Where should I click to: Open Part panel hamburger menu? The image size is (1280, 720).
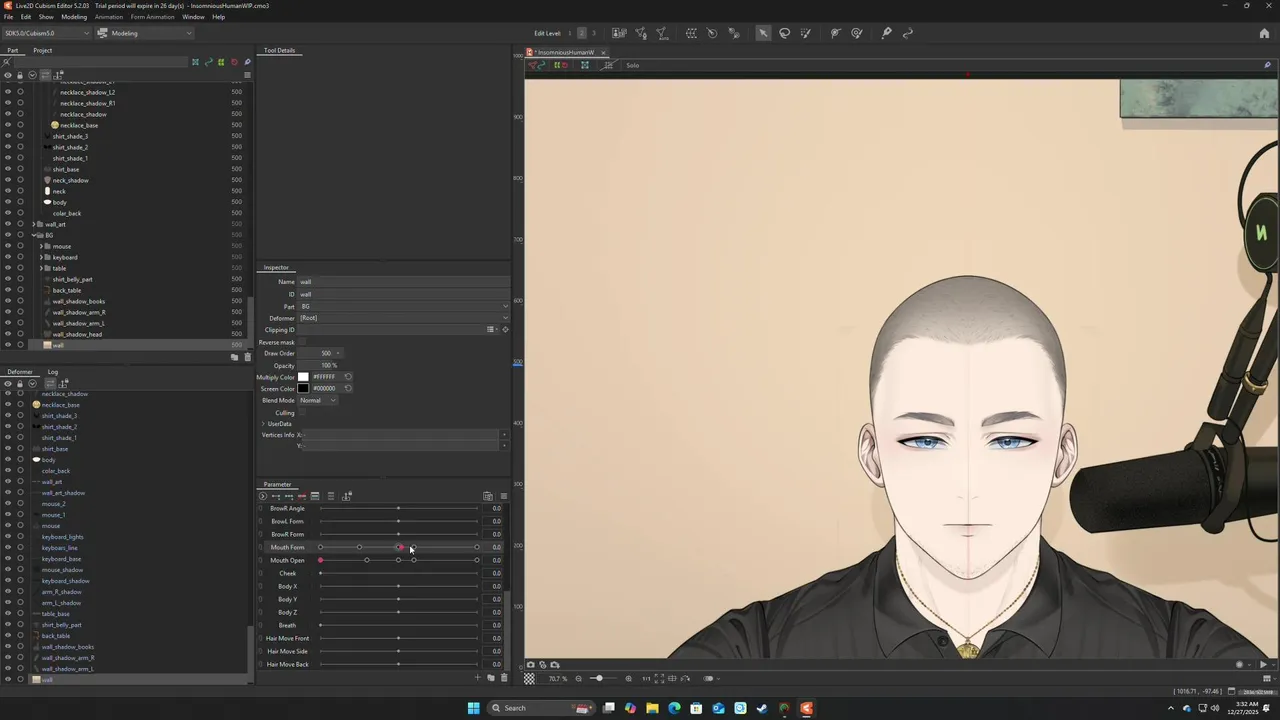(x=247, y=74)
